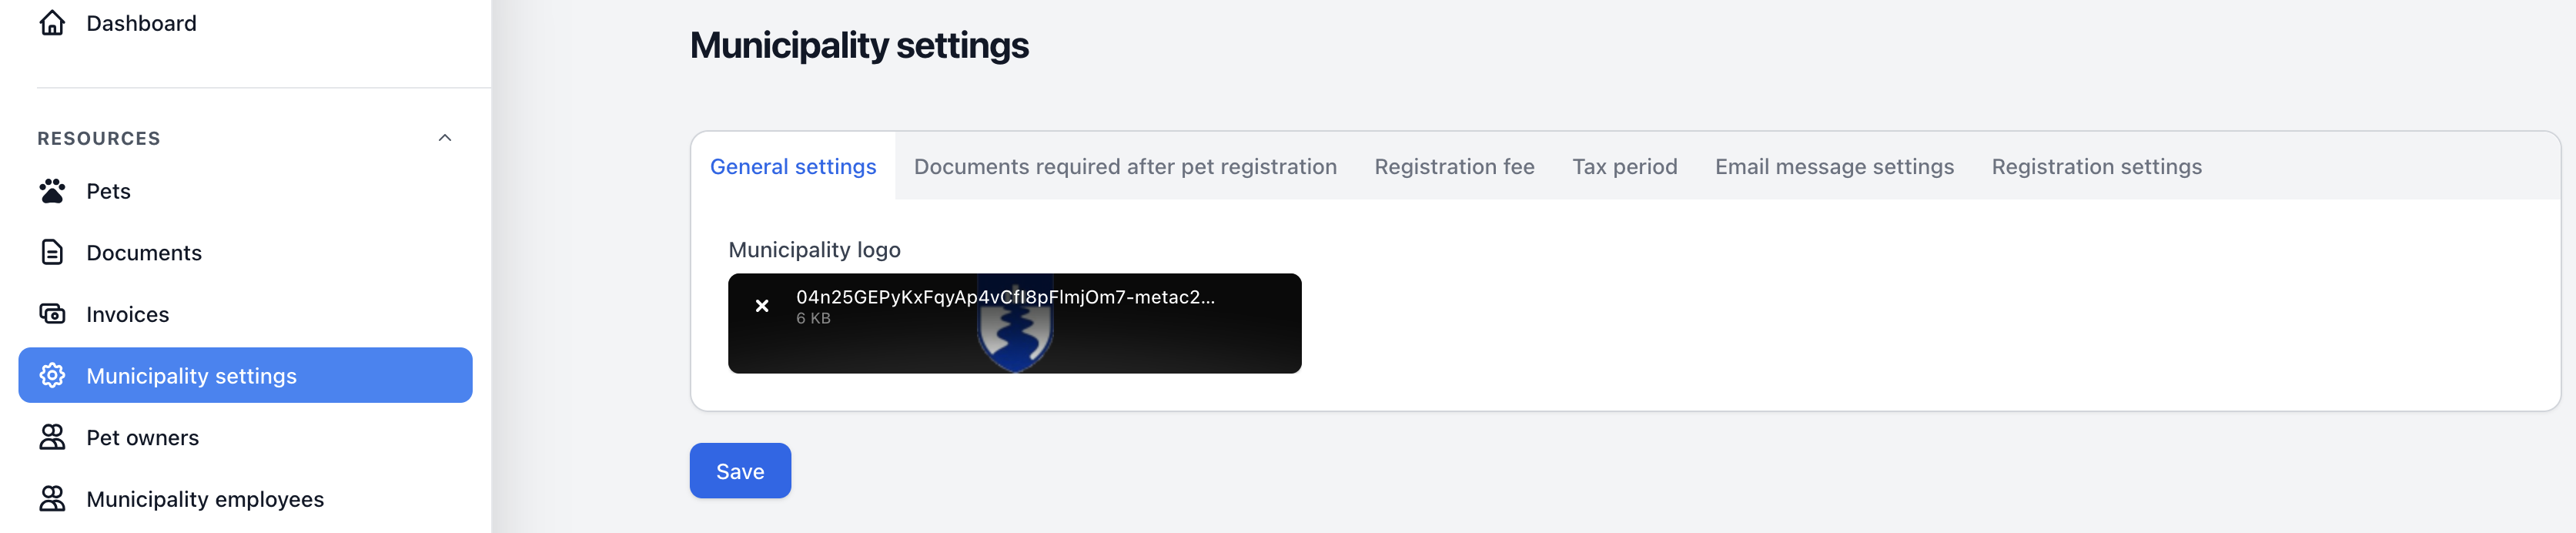
Task: Open the Tax period tab
Action: [x=1624, y=167]
